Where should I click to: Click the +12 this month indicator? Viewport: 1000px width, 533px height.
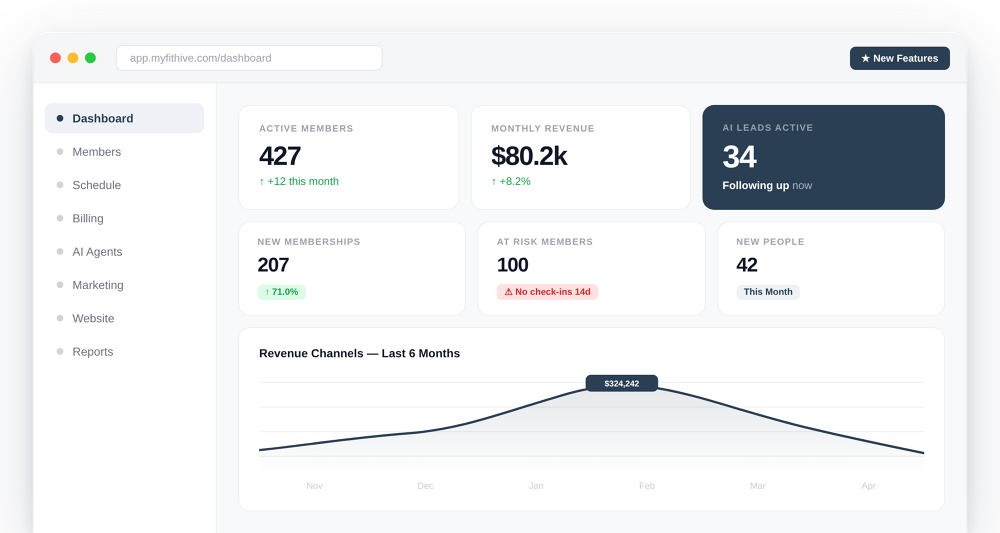[x=299, y=181]
